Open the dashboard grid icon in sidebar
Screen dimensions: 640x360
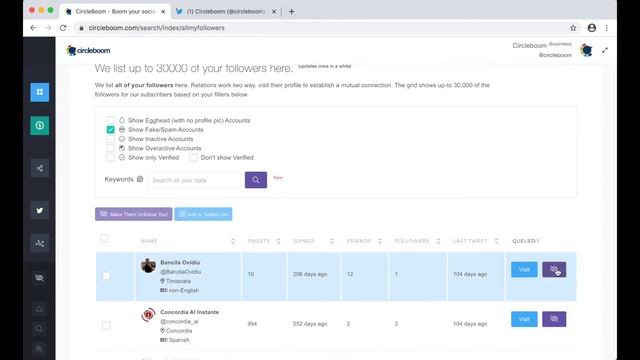point(40,92)
